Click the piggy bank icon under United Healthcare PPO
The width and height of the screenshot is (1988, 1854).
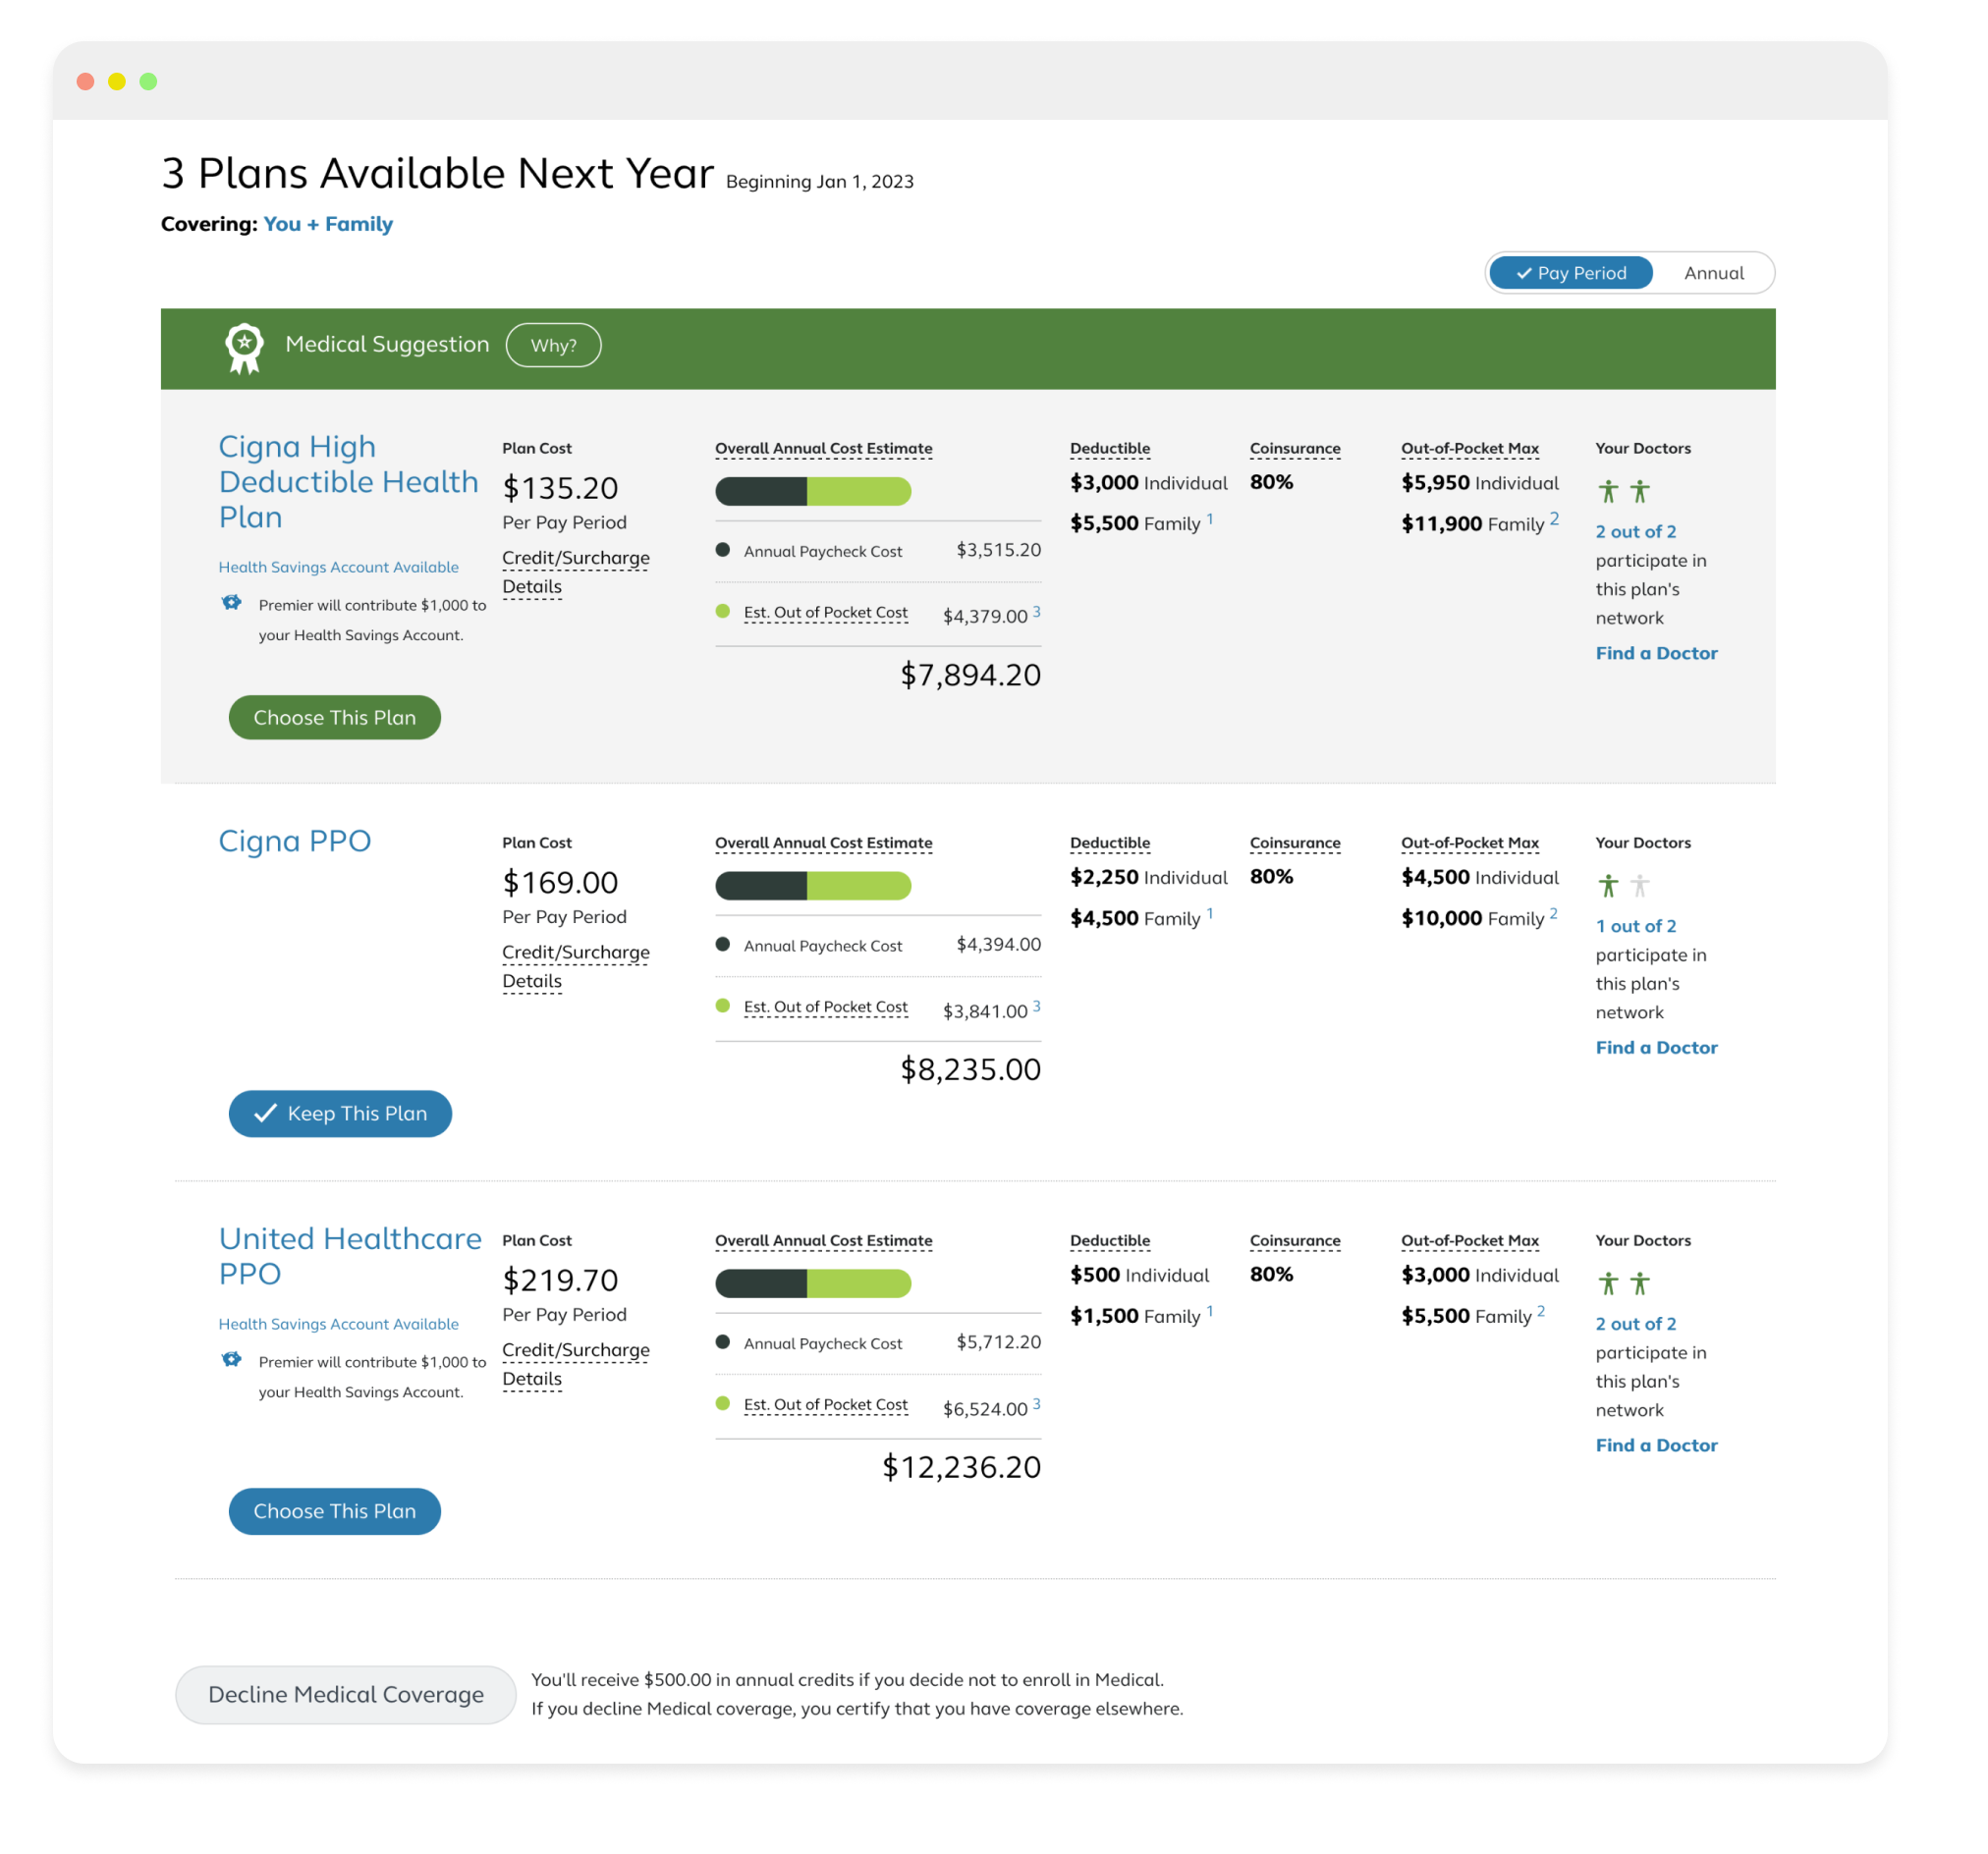(x=231, y=1360)
